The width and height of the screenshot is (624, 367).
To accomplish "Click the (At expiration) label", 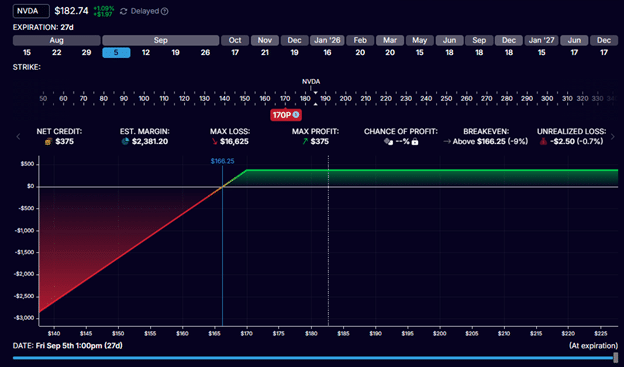I will coord(593,346).
